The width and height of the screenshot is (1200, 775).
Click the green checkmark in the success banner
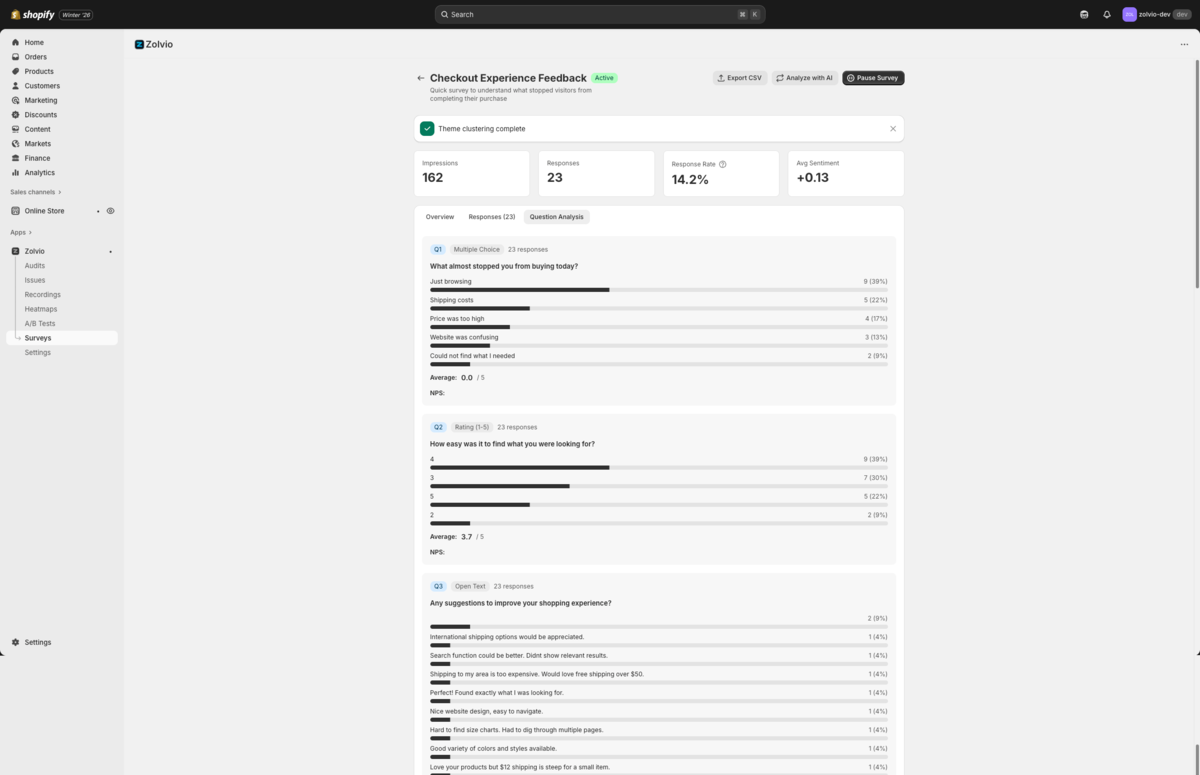pos(427,128)
